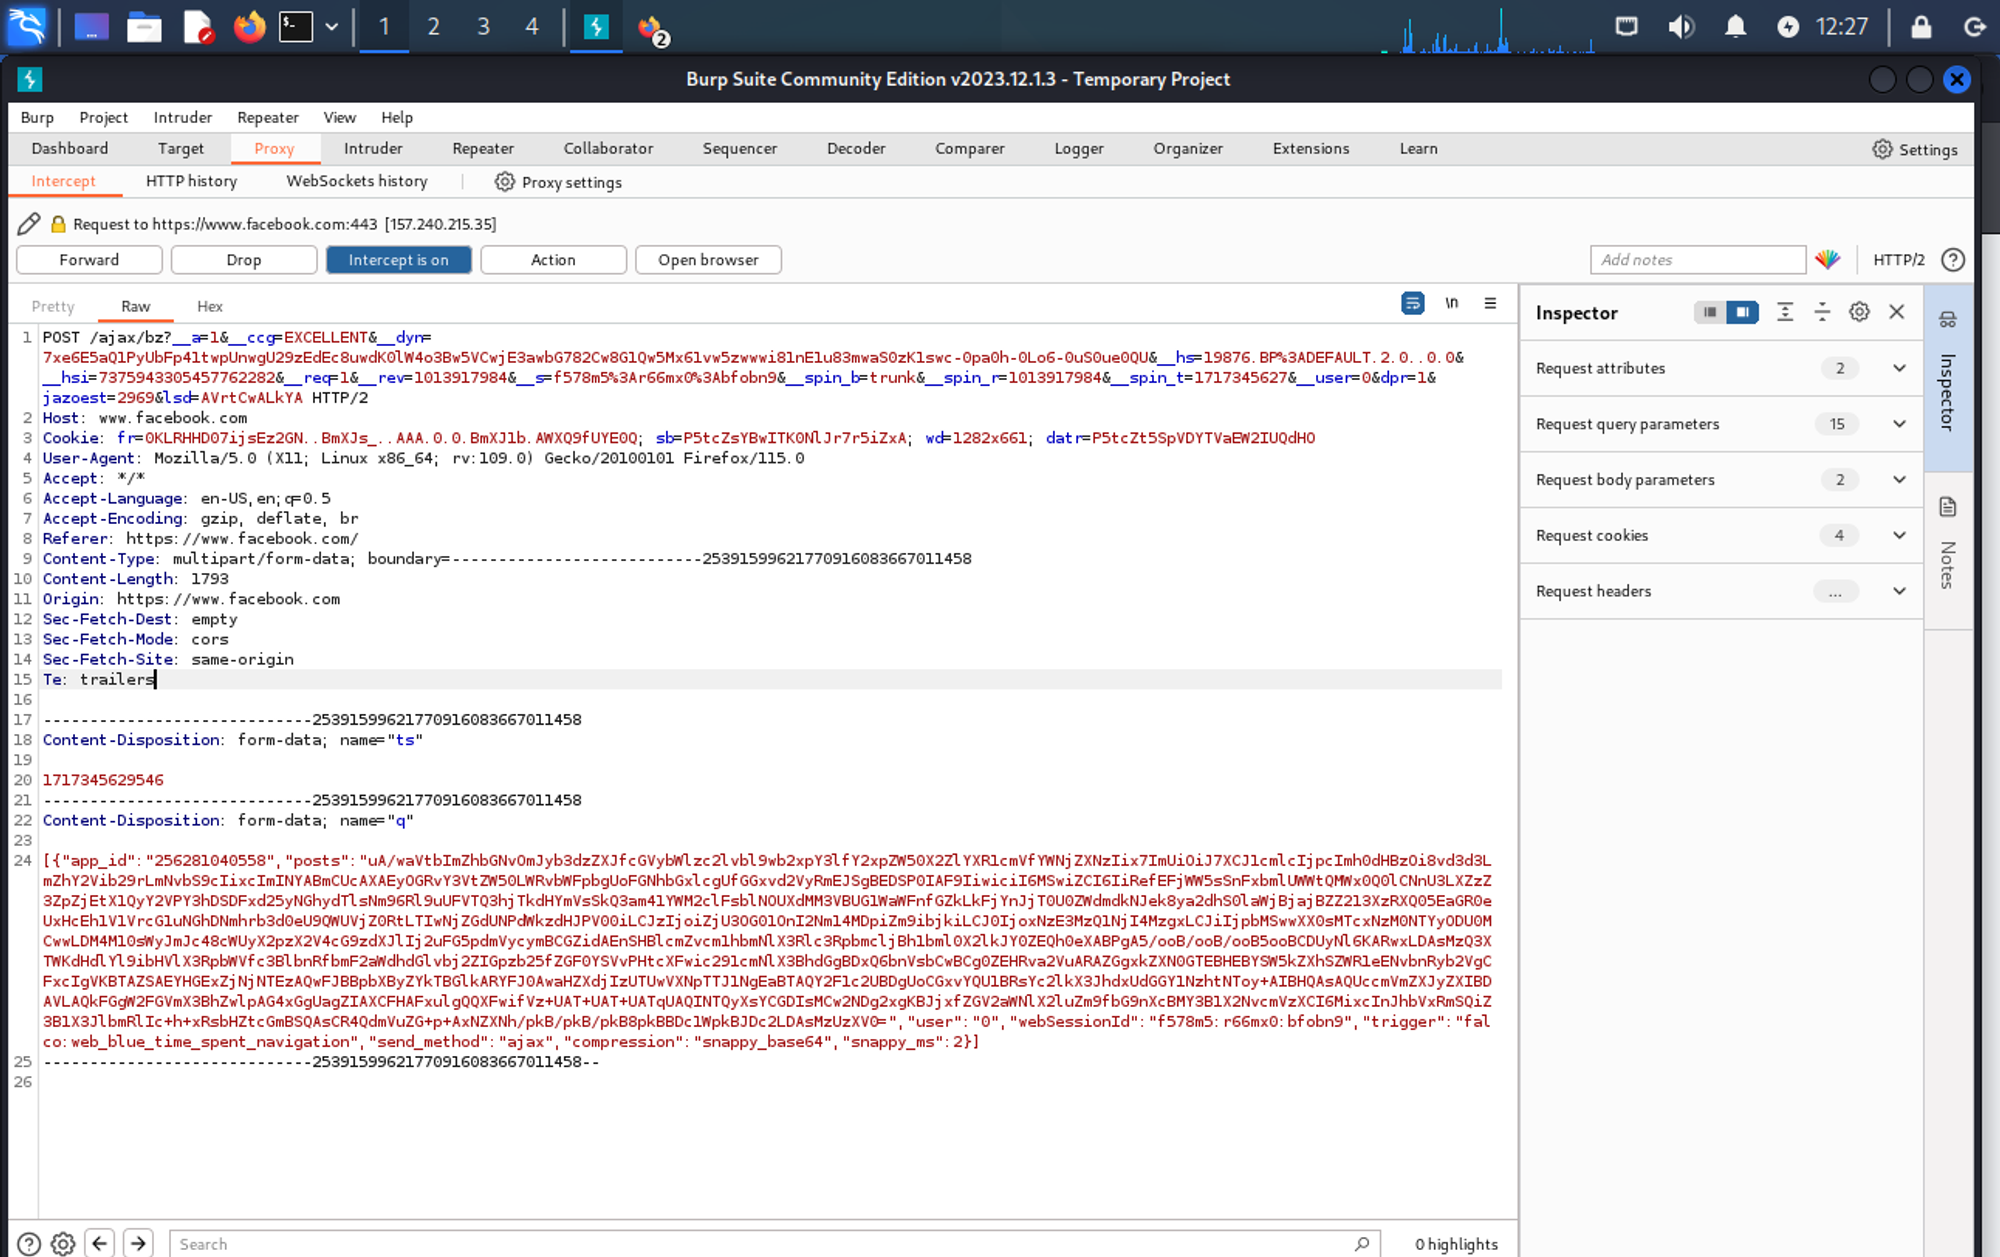Expand Request query parameters section
The width and height of the screenshot is (2000, 1257).
coord(1721,424)
